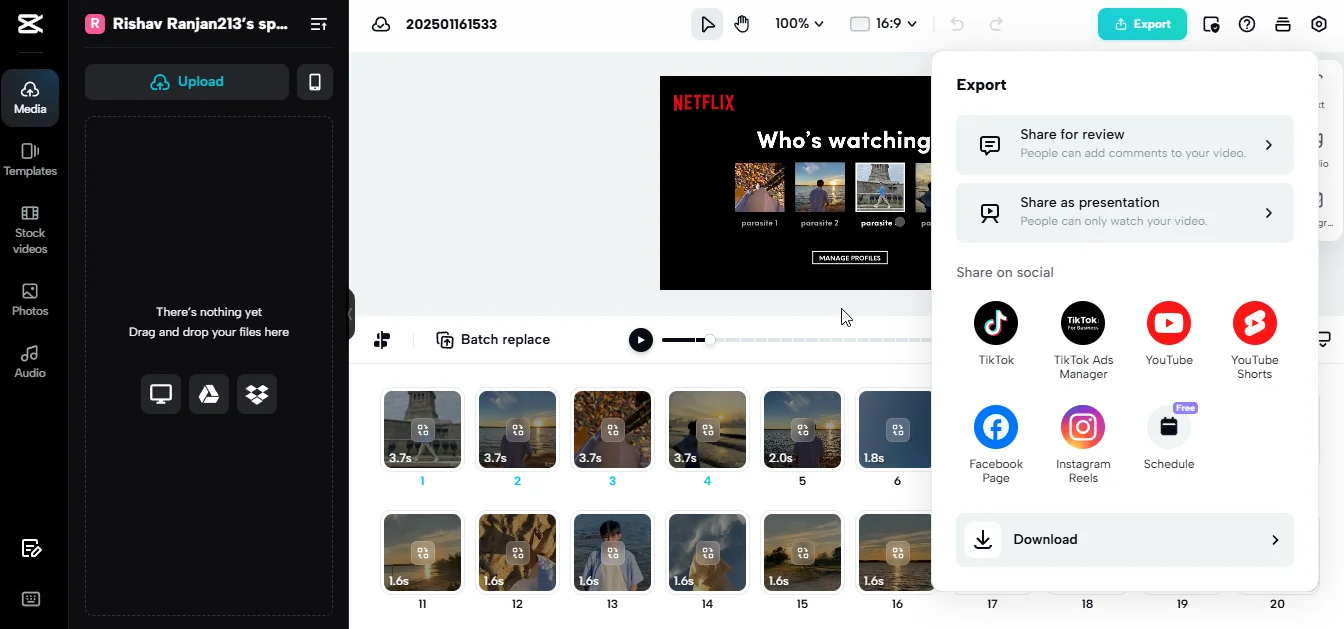The width and height of the screenshot is (1344, 629).
Task: Select clip 14 thumbnail
Action: [707, 552]
